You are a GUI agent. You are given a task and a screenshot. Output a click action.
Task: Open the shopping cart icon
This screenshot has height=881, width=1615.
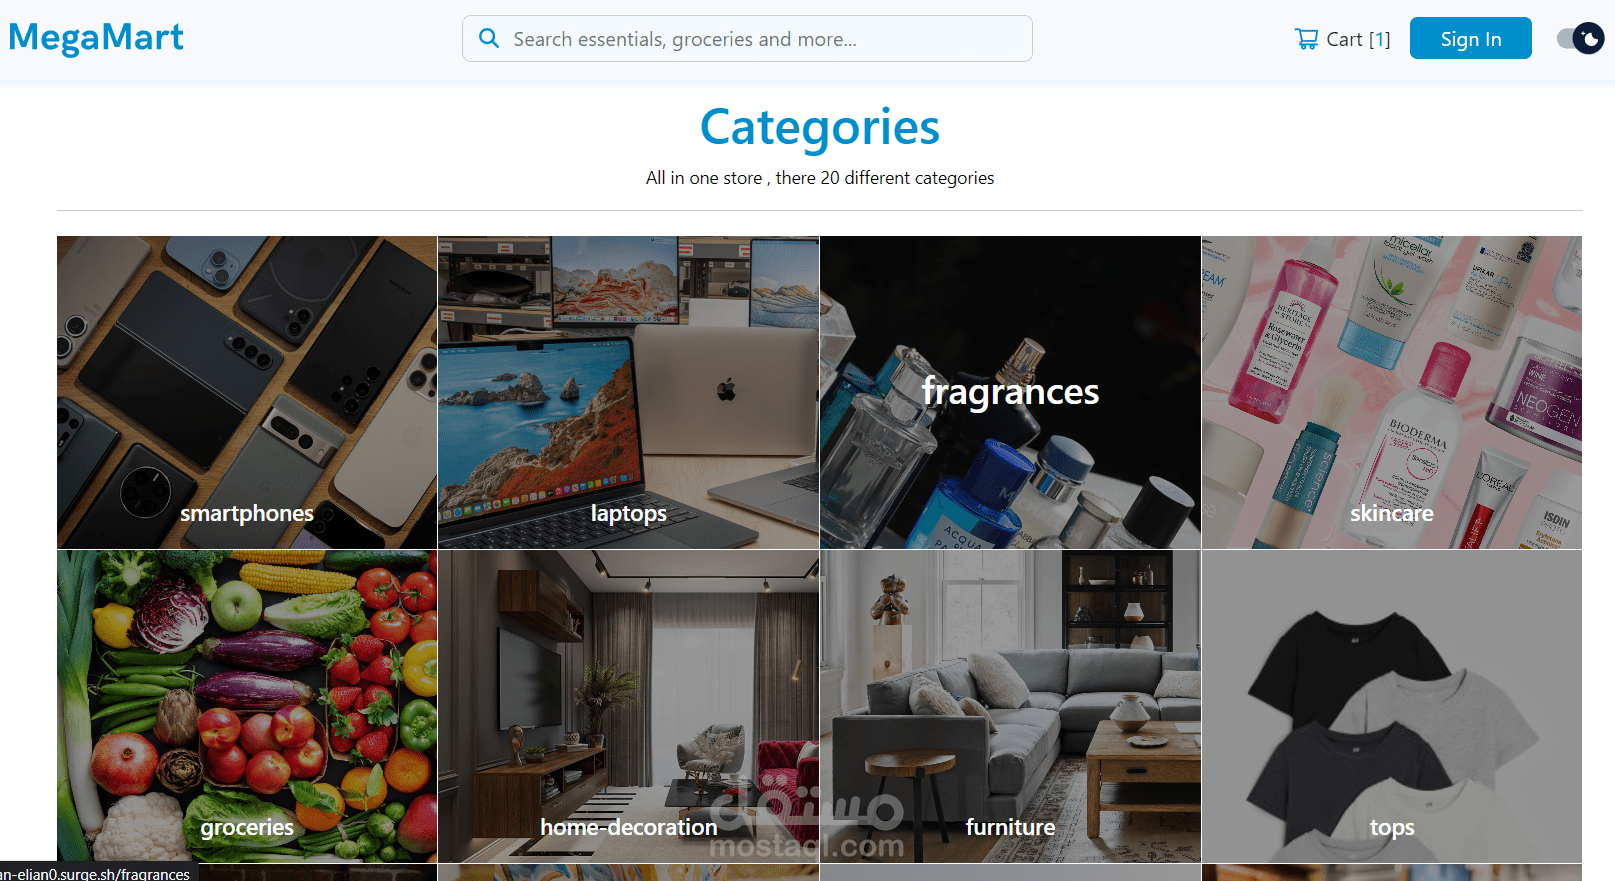click(1306, 39)
